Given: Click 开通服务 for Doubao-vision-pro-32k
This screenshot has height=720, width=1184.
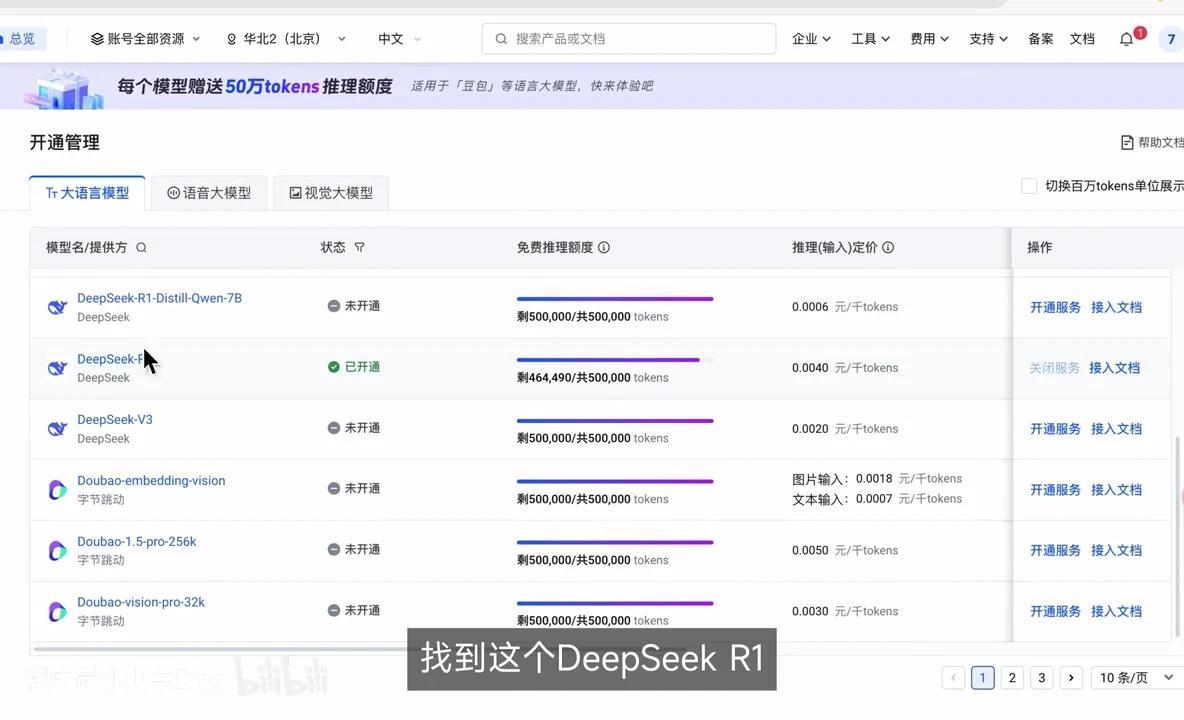Looking at the screenshot, I should (x=1055, y=611).
